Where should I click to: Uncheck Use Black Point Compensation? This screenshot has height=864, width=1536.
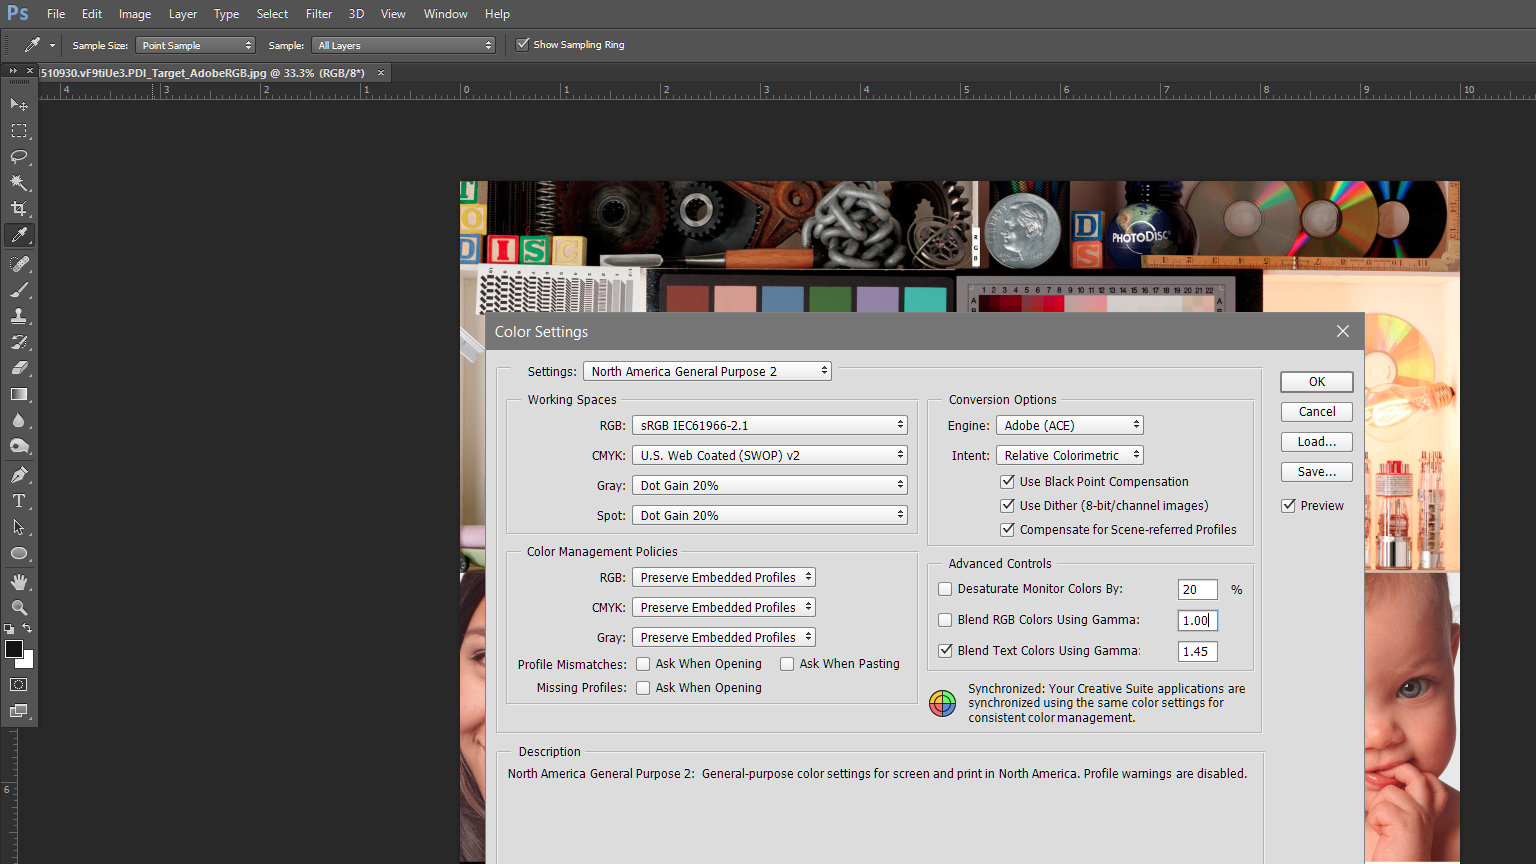tap(1007, 481)
